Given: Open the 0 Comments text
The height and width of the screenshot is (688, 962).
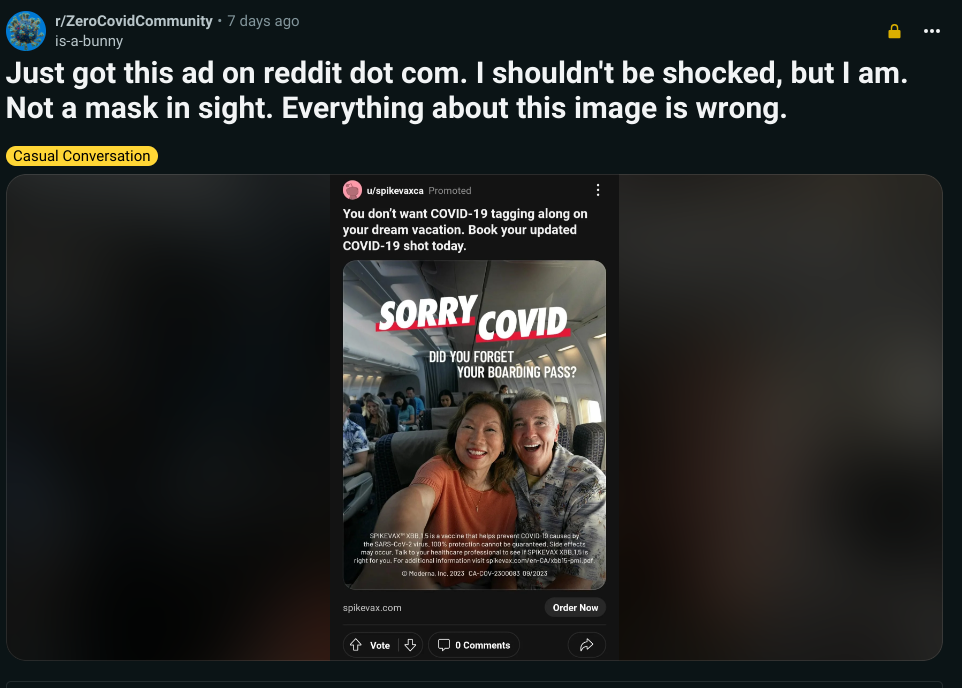Looking at the screenshot, I should coord(483,646).
